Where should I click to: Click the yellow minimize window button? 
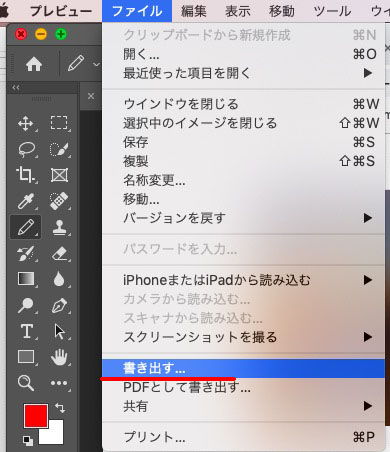[41, 34]
